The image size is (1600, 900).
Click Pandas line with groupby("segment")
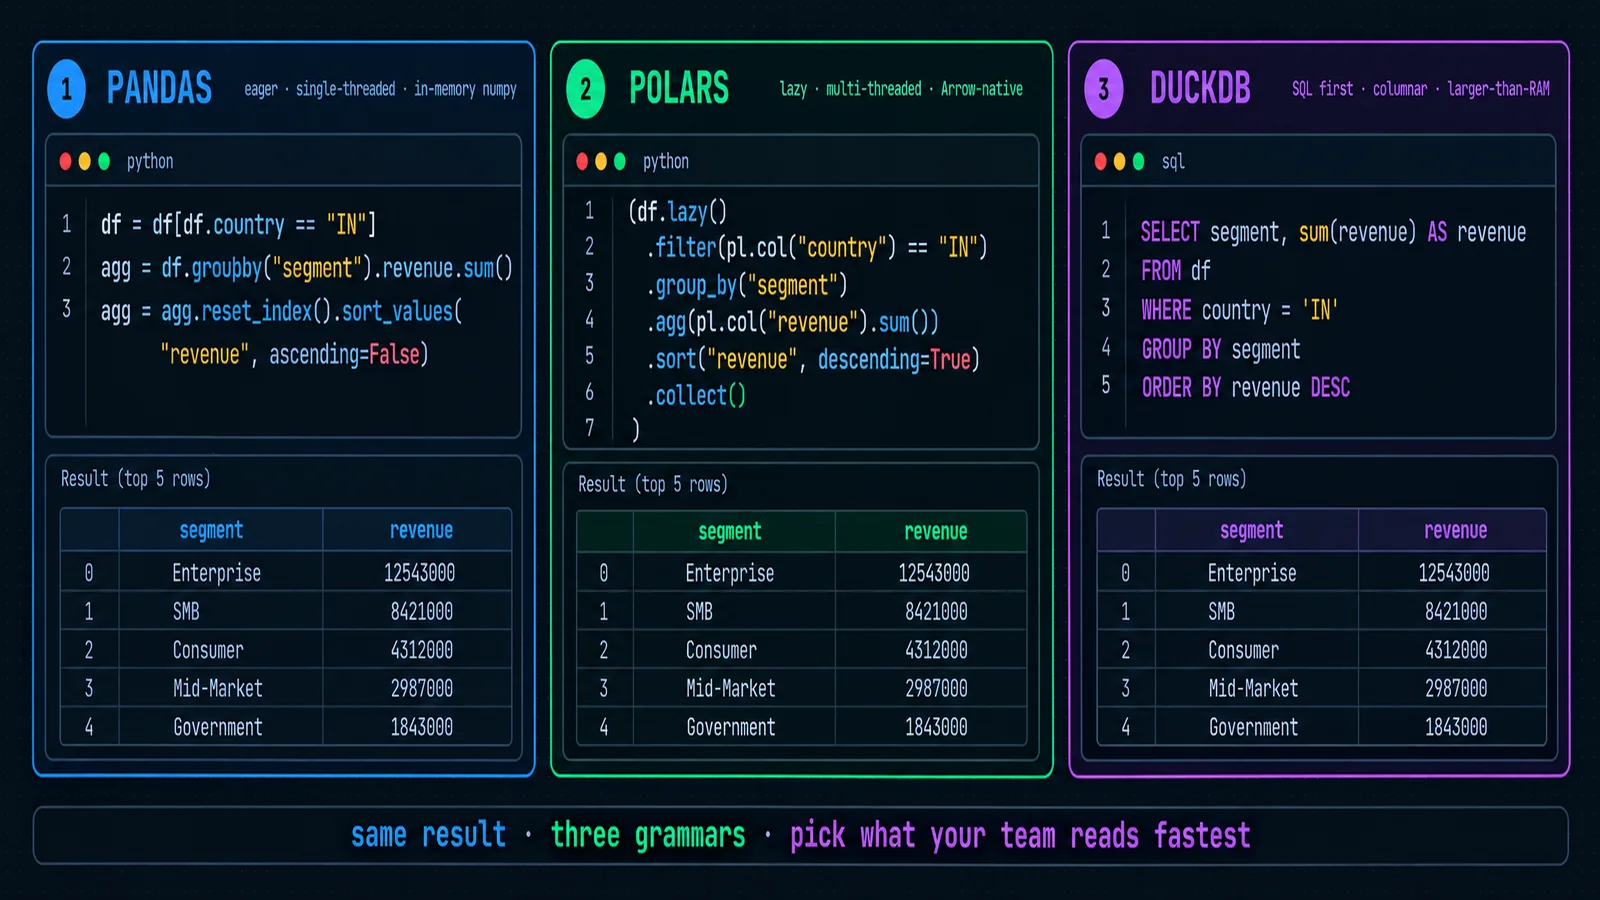click(306, 268)
